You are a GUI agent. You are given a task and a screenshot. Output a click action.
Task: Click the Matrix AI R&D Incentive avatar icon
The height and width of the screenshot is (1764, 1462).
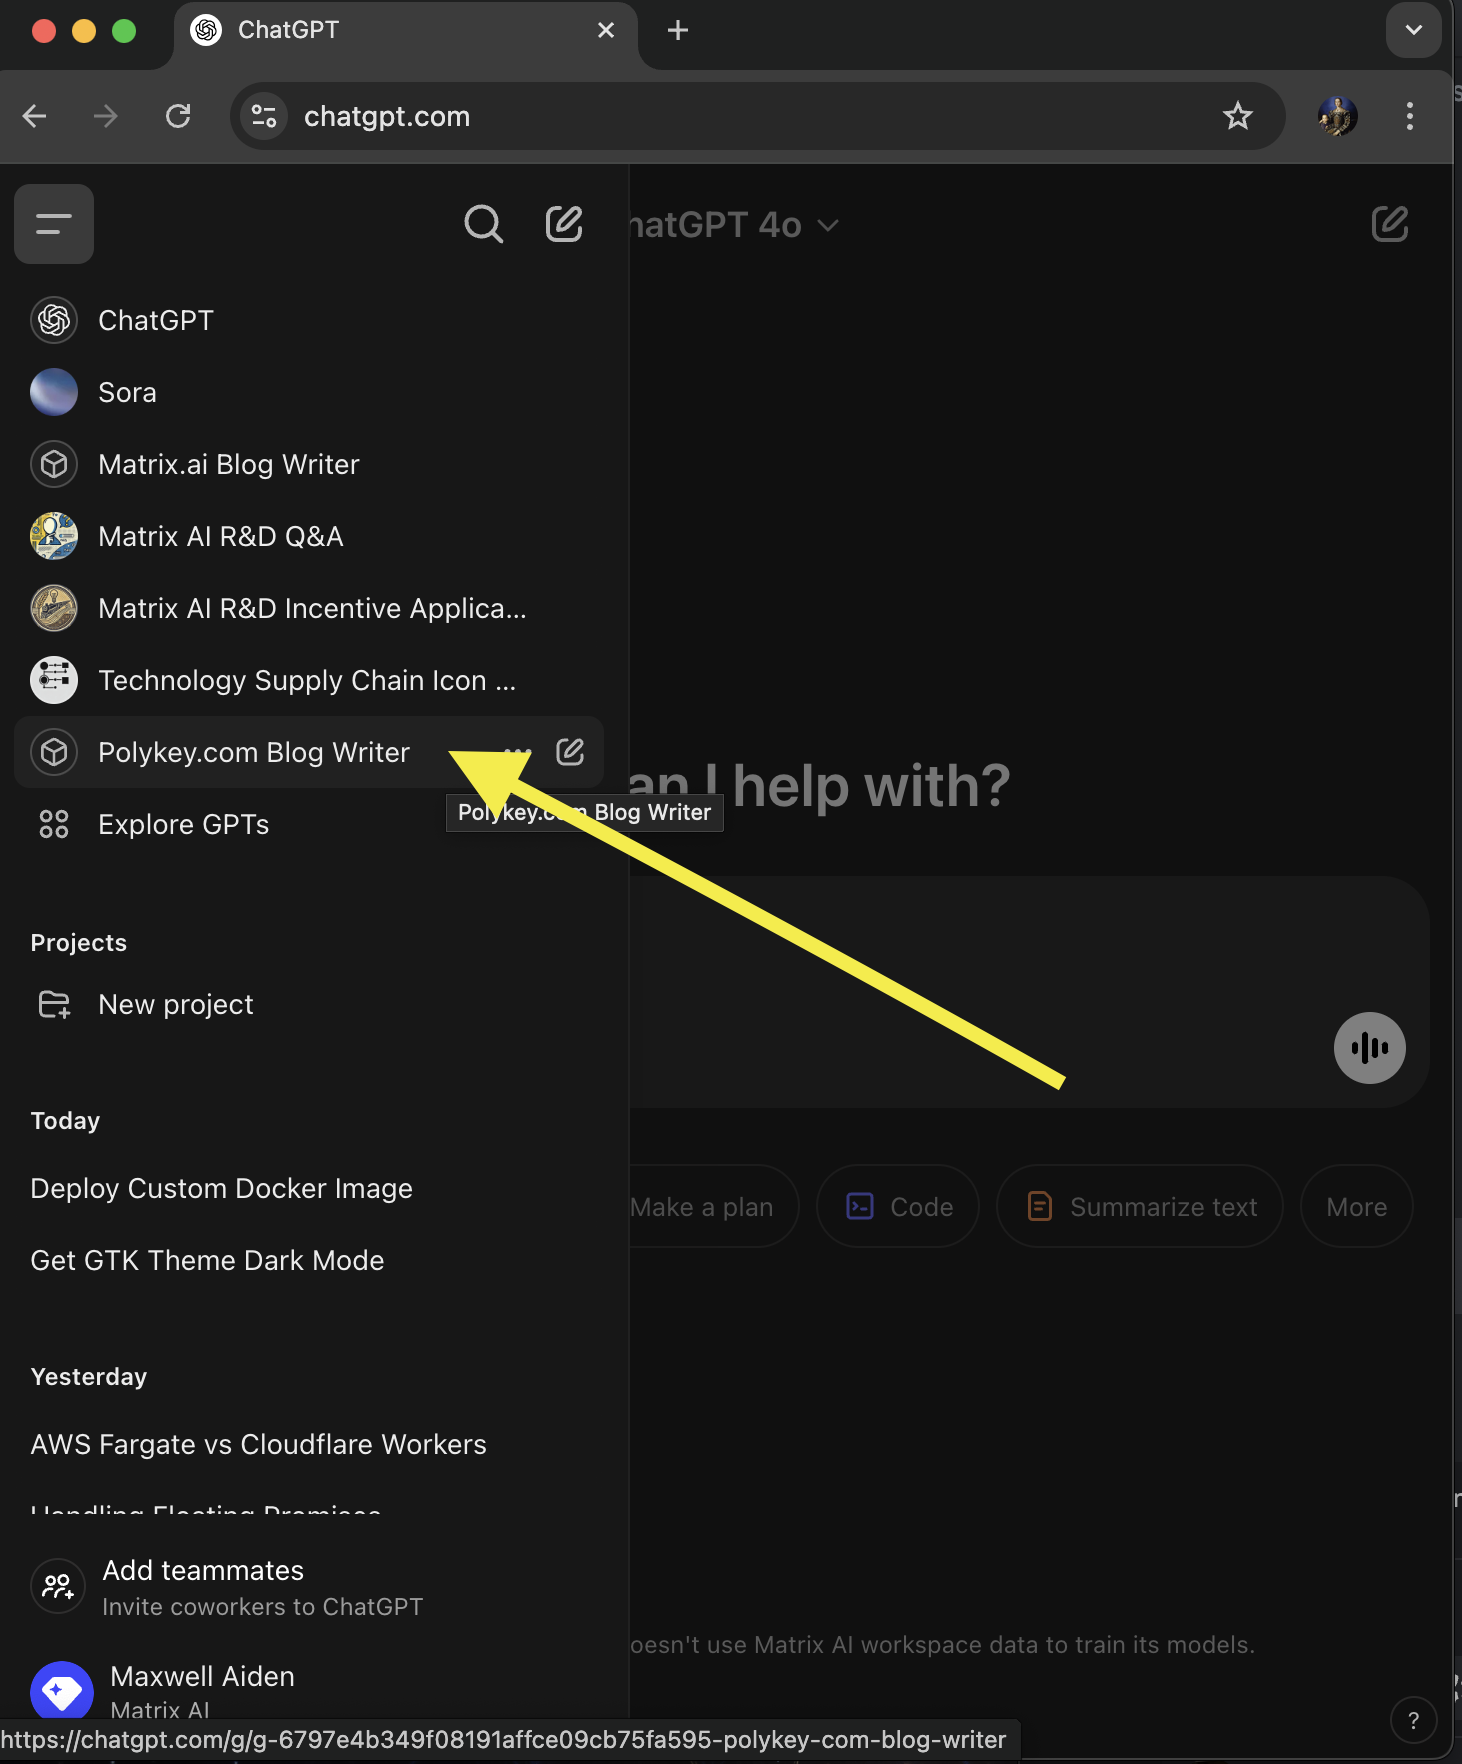(54, 608)
